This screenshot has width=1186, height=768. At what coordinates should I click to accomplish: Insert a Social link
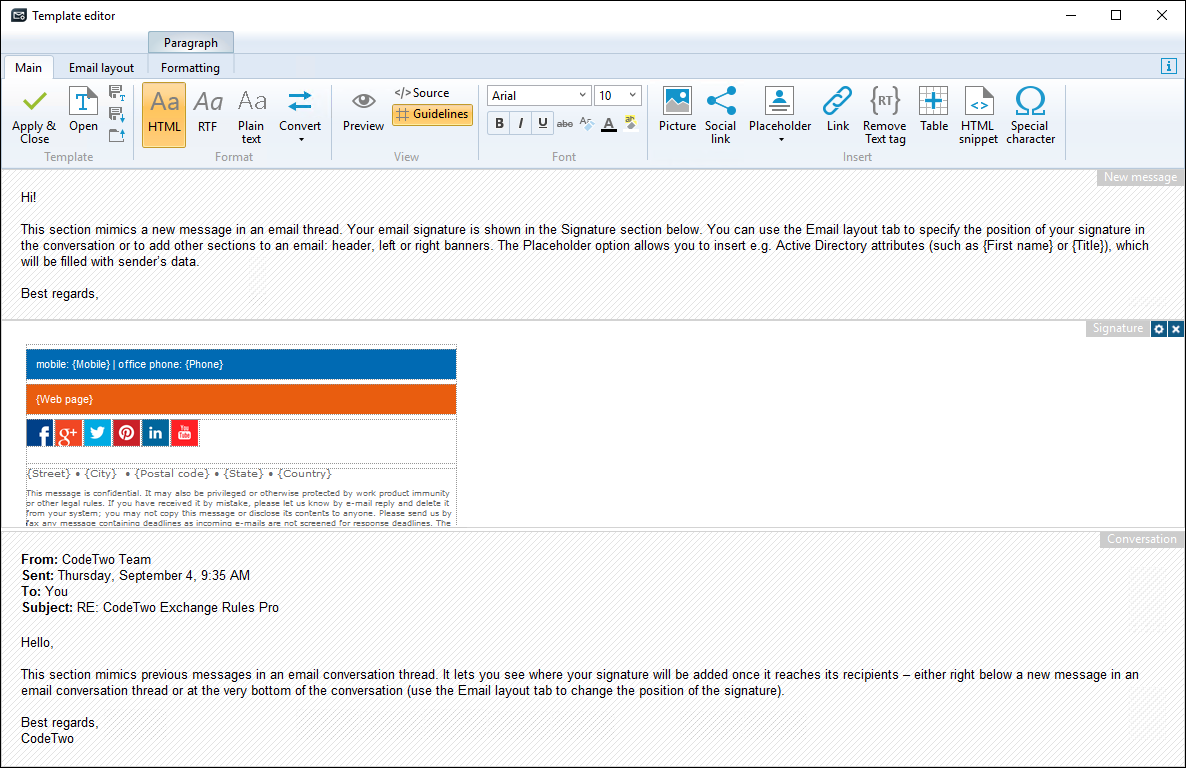point(721,116)
